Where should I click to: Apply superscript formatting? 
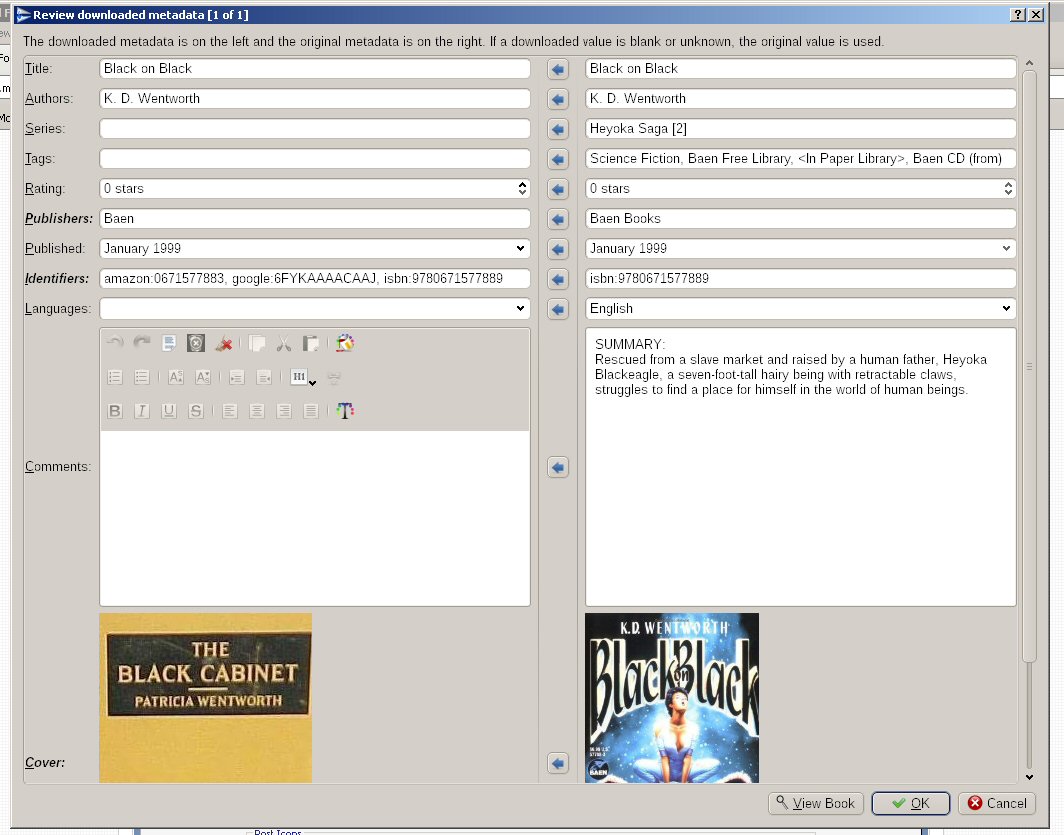point(176,377)
